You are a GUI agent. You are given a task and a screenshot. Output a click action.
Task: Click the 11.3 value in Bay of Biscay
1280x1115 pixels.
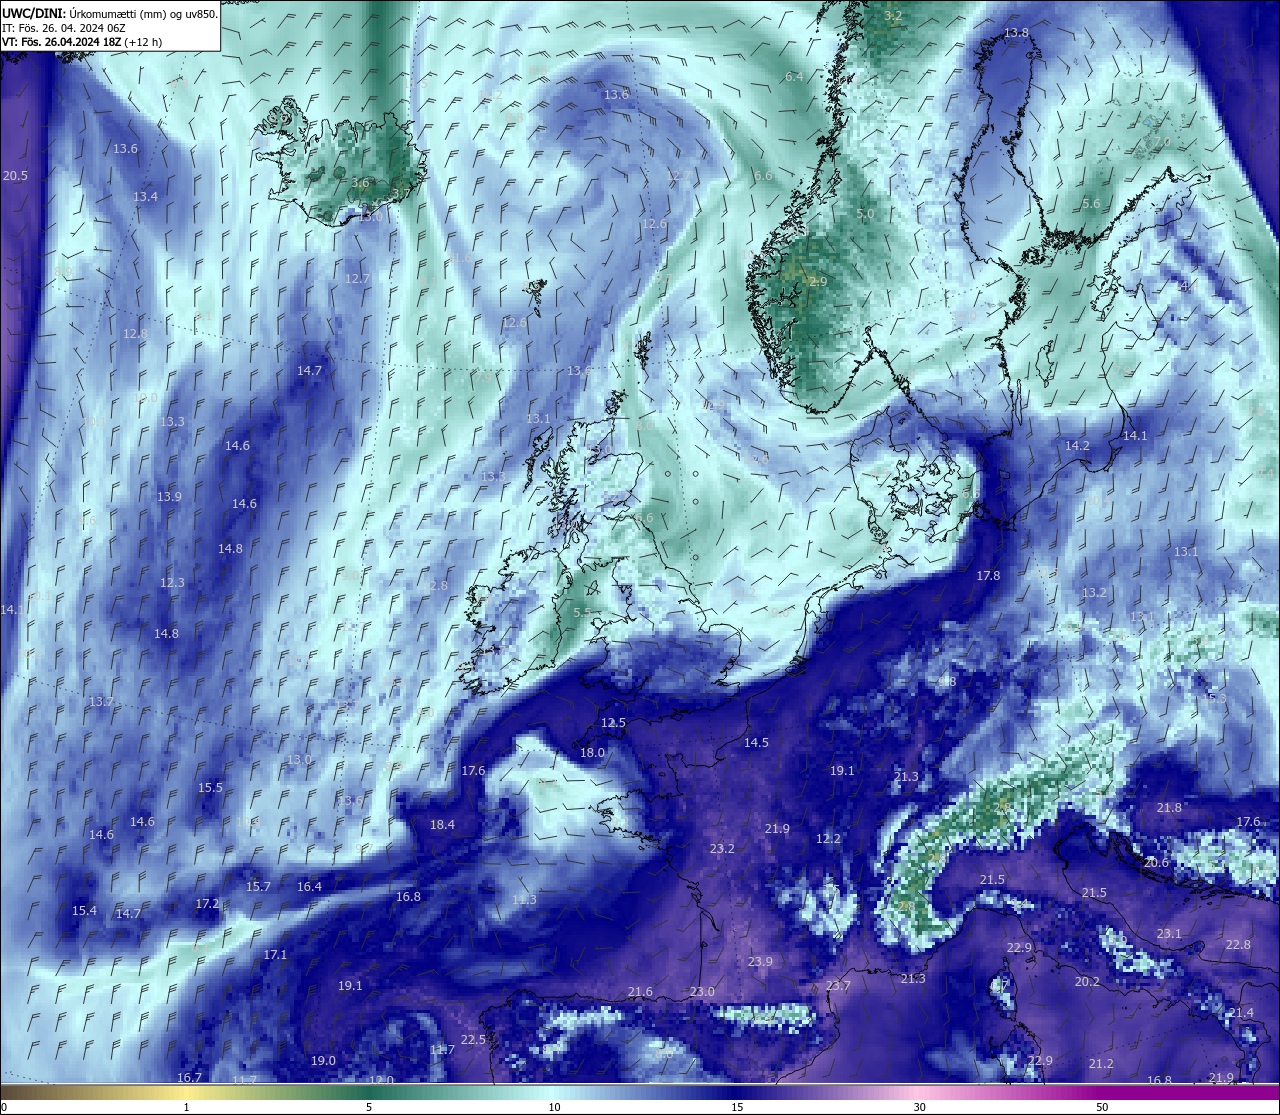pyautogui.click(x=524, y=900)
